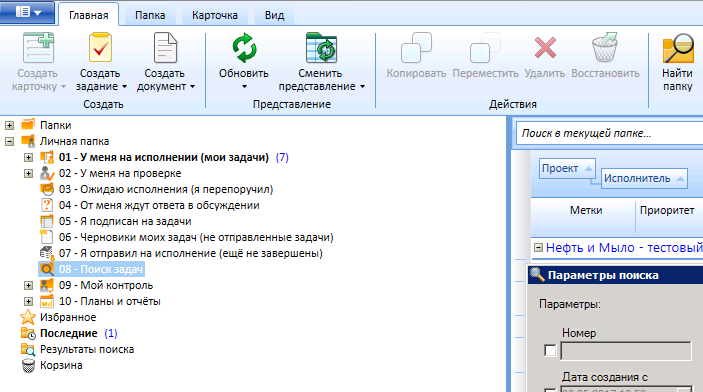Click the Поиск в текущей папке search field
The width and height of the screenshot is (703, 392).
coord(610,133)
